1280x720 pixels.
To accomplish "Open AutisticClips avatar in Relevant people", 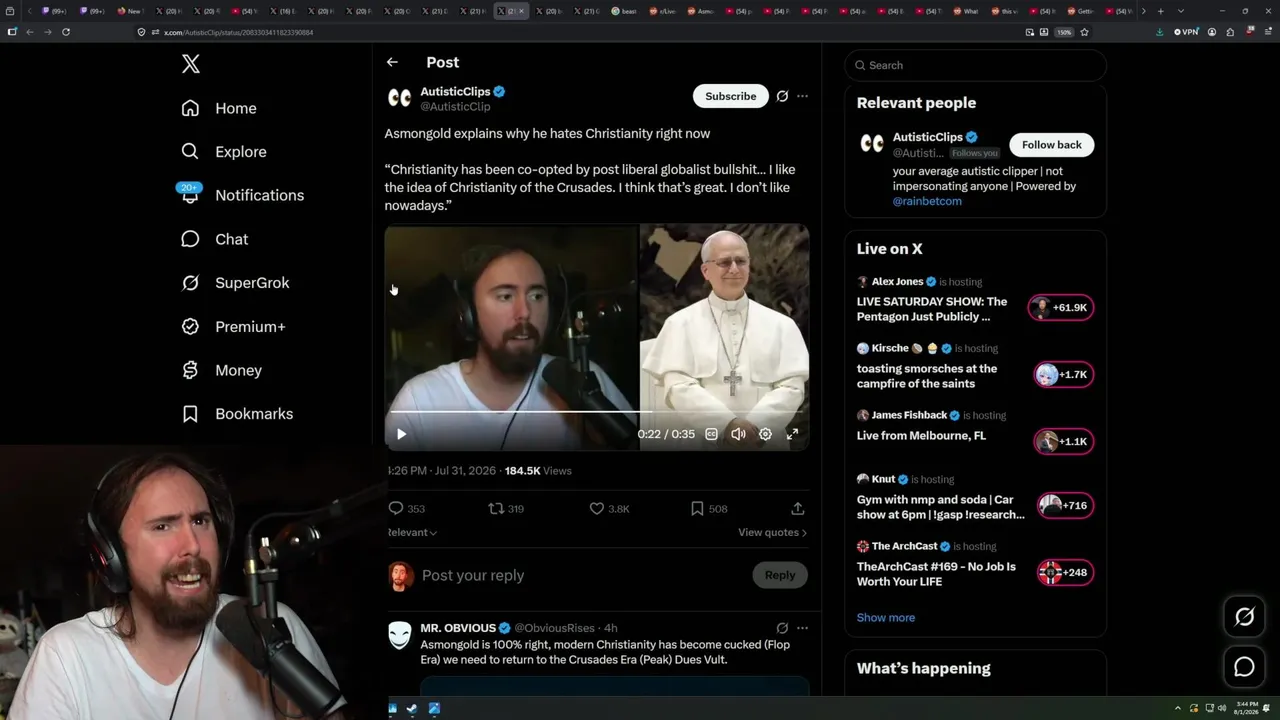I will coord(872,144).
